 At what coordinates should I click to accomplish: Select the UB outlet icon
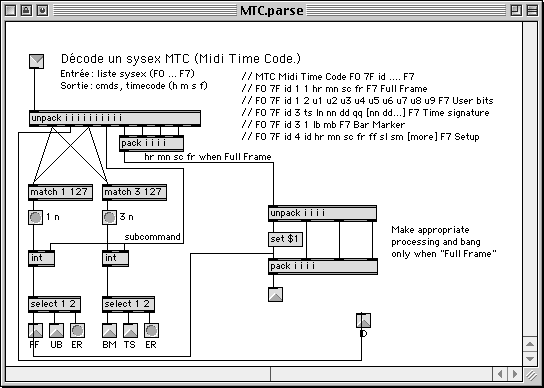tap(56, 330)
